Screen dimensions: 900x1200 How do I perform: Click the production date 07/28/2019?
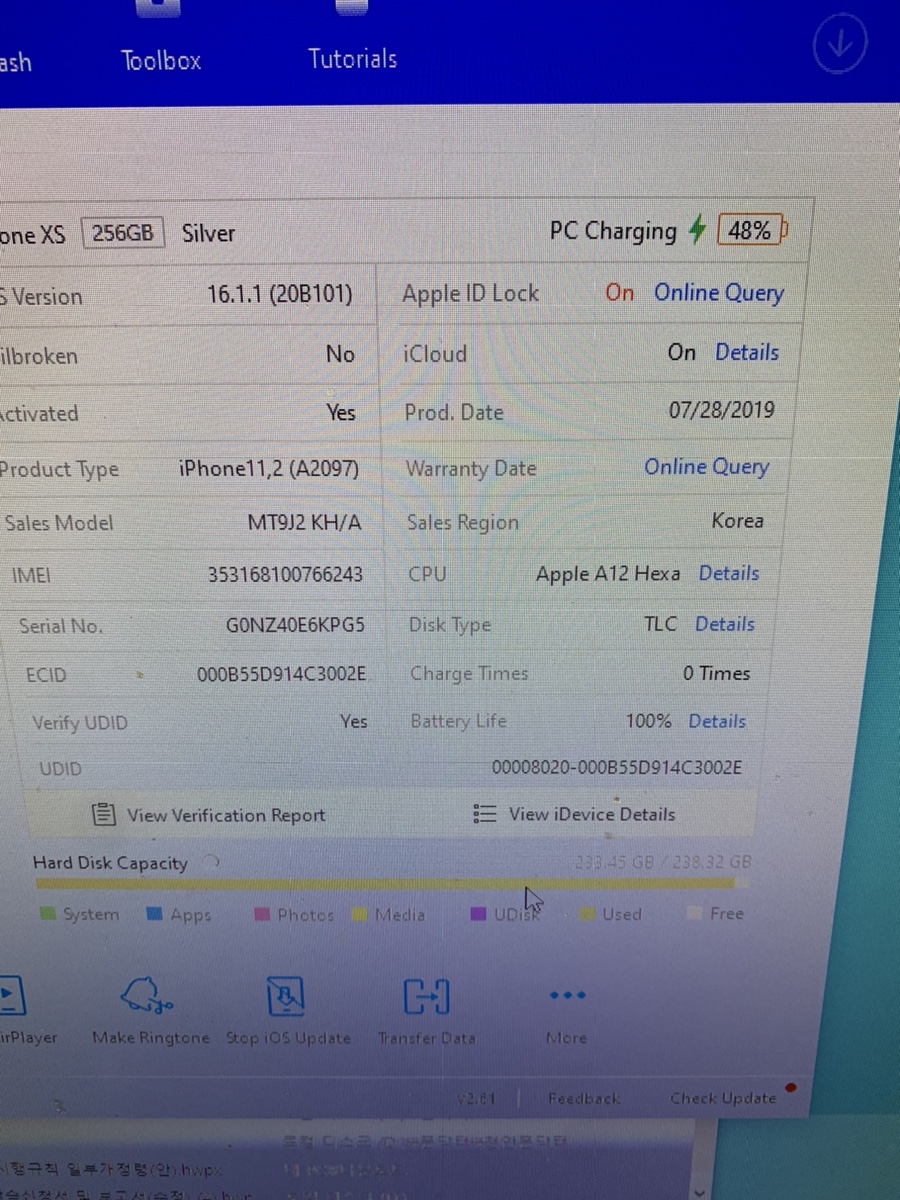(721, 409)
